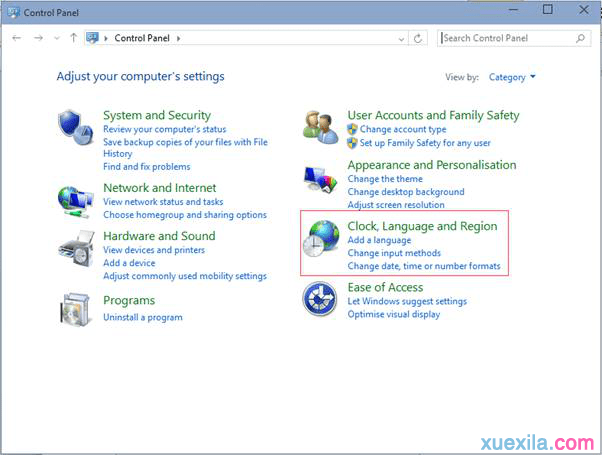Image resolution: width=602 pixels, height=455 pixels.
Task: Open the Ease of Access icon
Action: click(319, 298)
